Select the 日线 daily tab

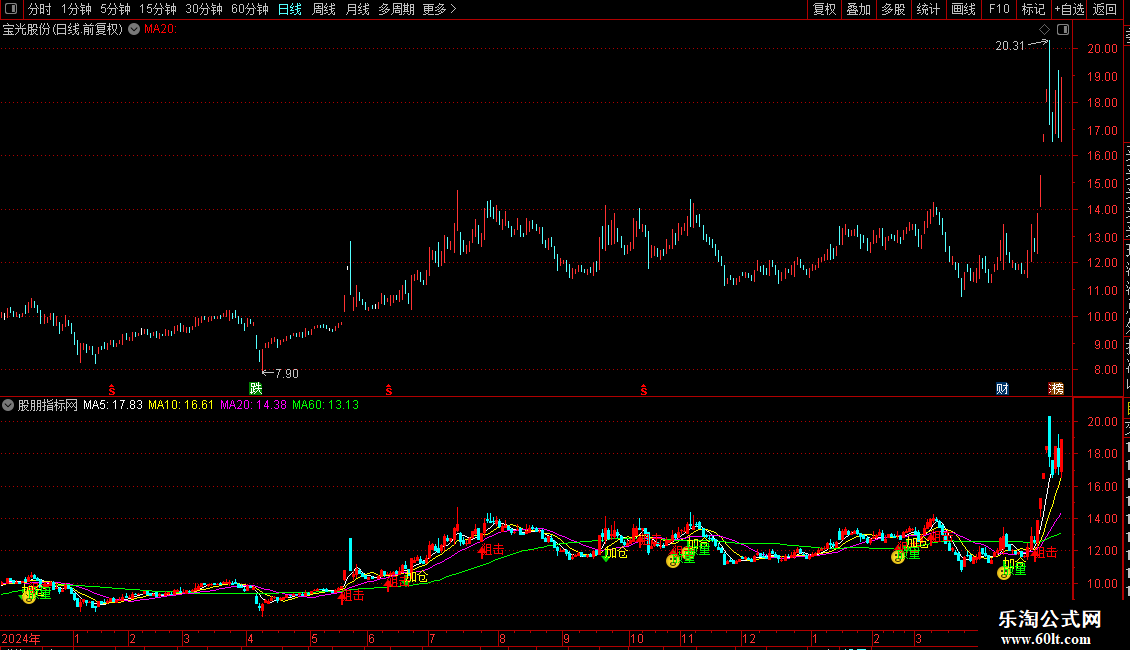290,9
